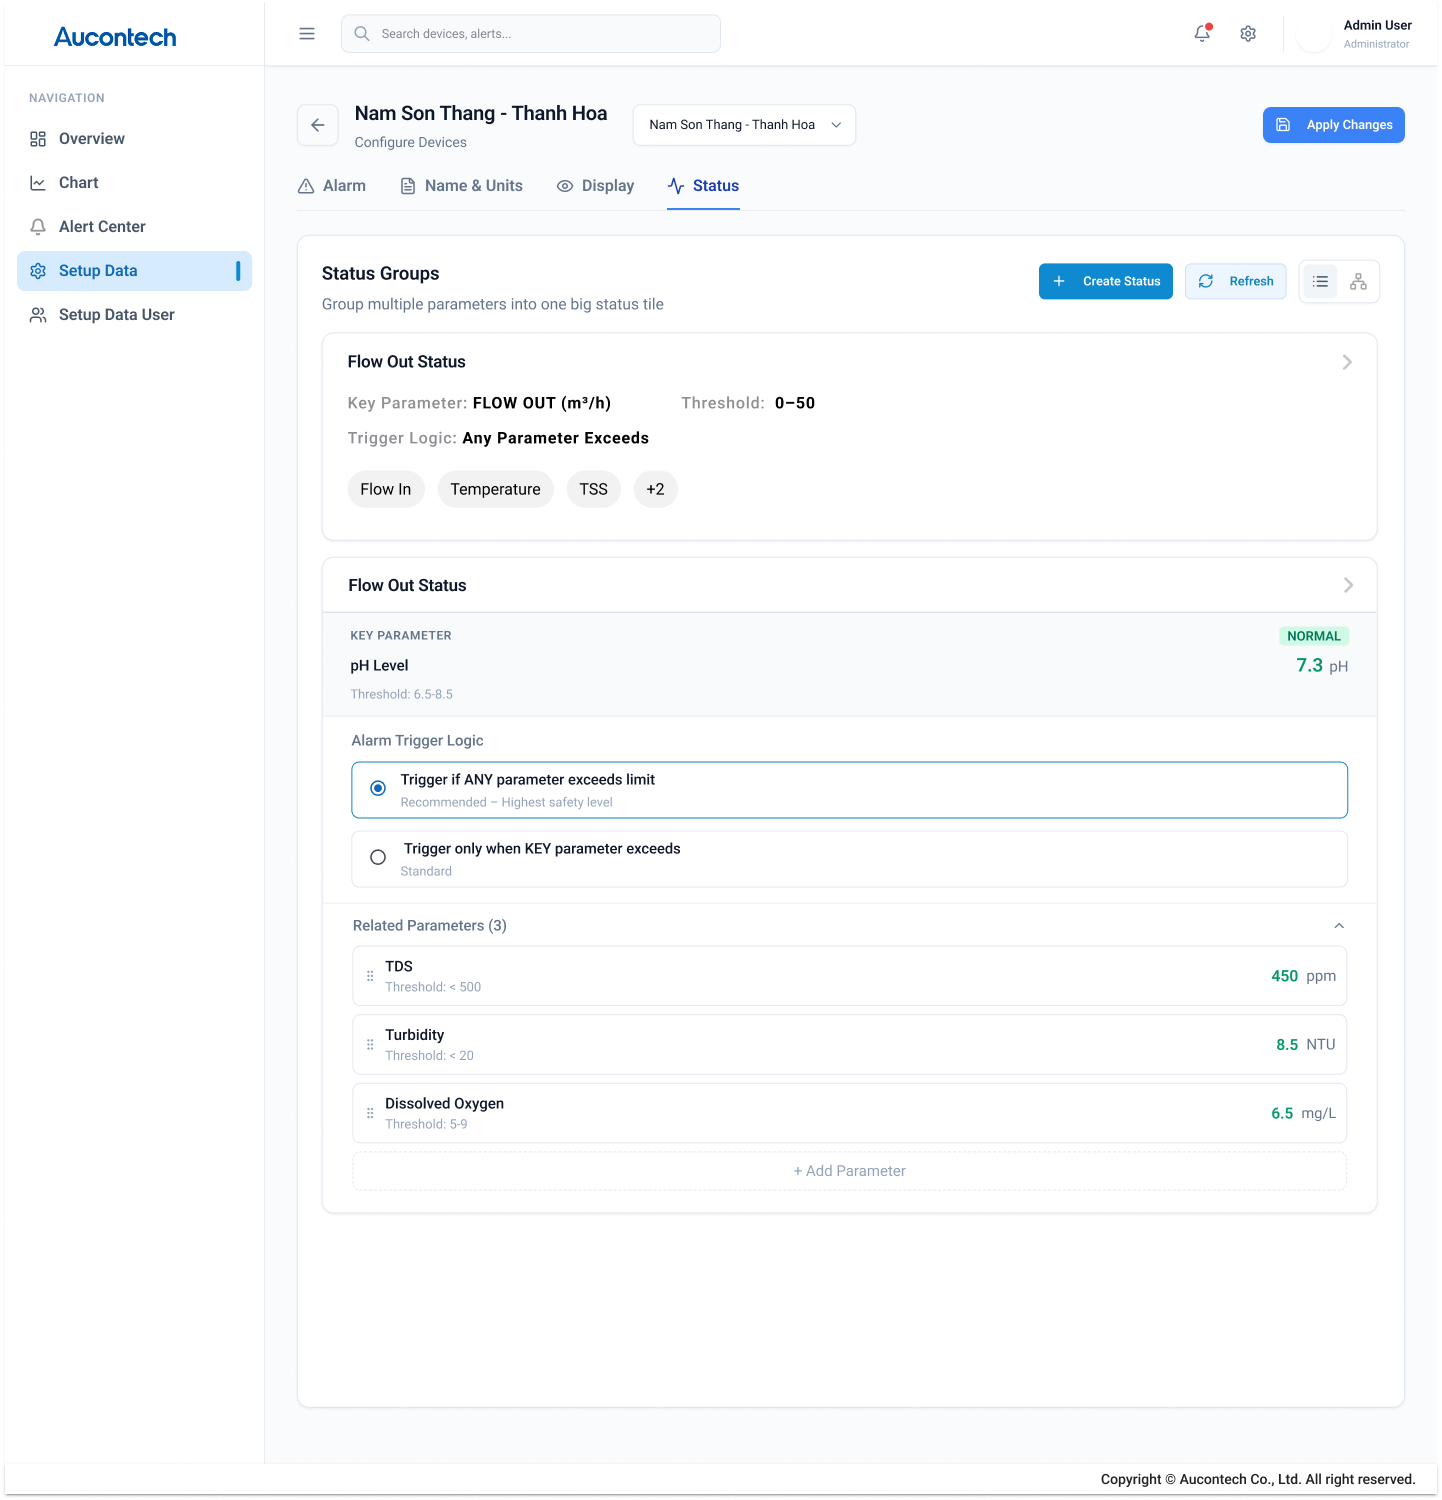Open notifications via the bell icon
1442x1500 pixels.
point(1201,33)
